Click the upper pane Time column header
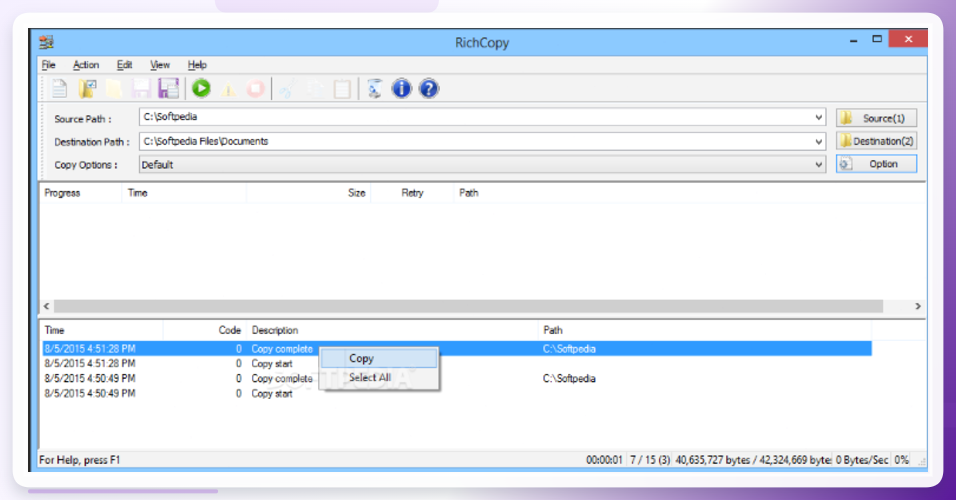Image resolution: width=956 pixels, height=500 pixels. pos(184,193)
